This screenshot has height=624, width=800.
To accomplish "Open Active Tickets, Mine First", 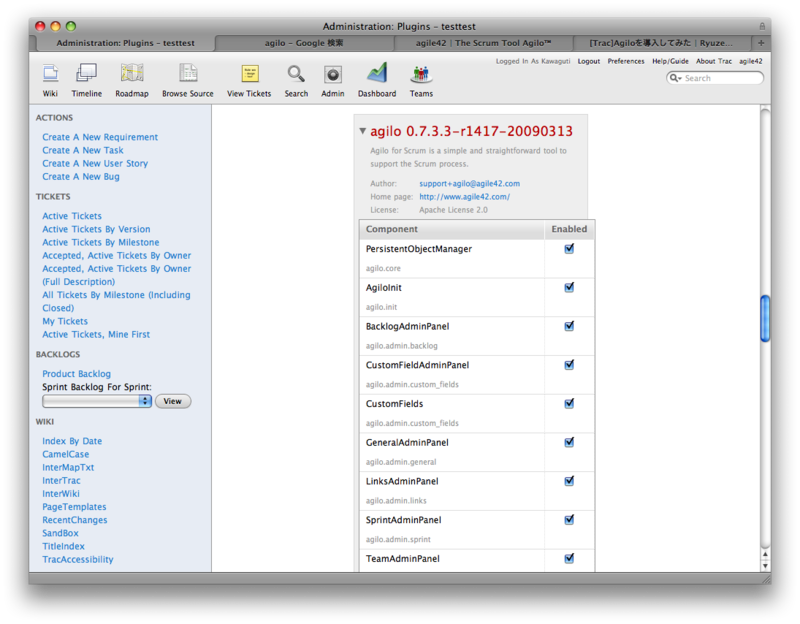I will [x=96, y=335].
